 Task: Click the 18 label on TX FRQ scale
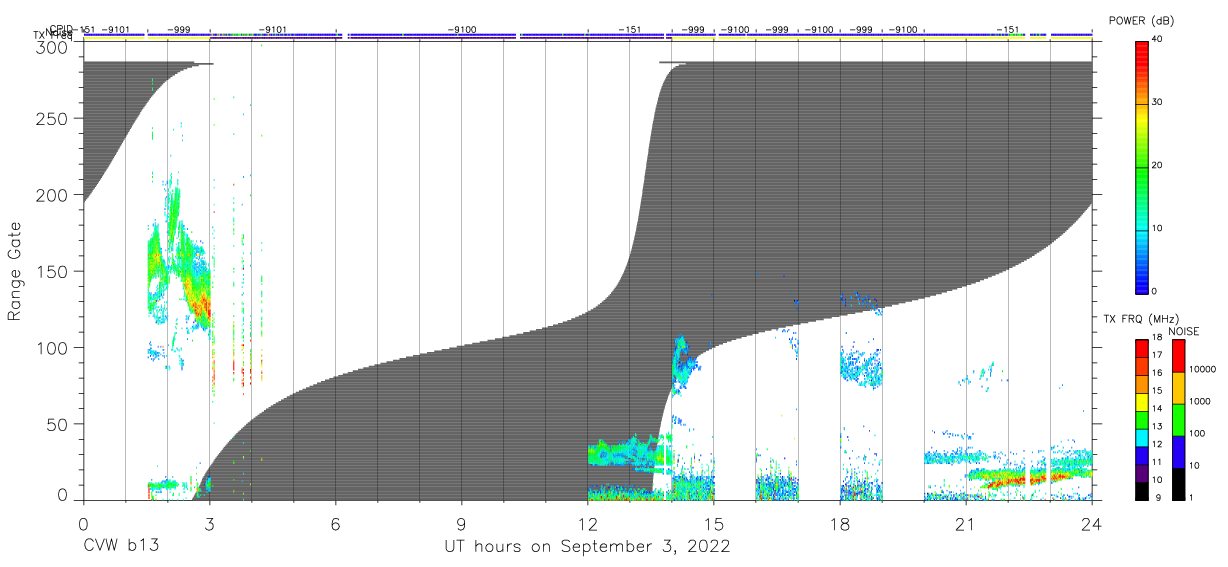[1157, 339]
